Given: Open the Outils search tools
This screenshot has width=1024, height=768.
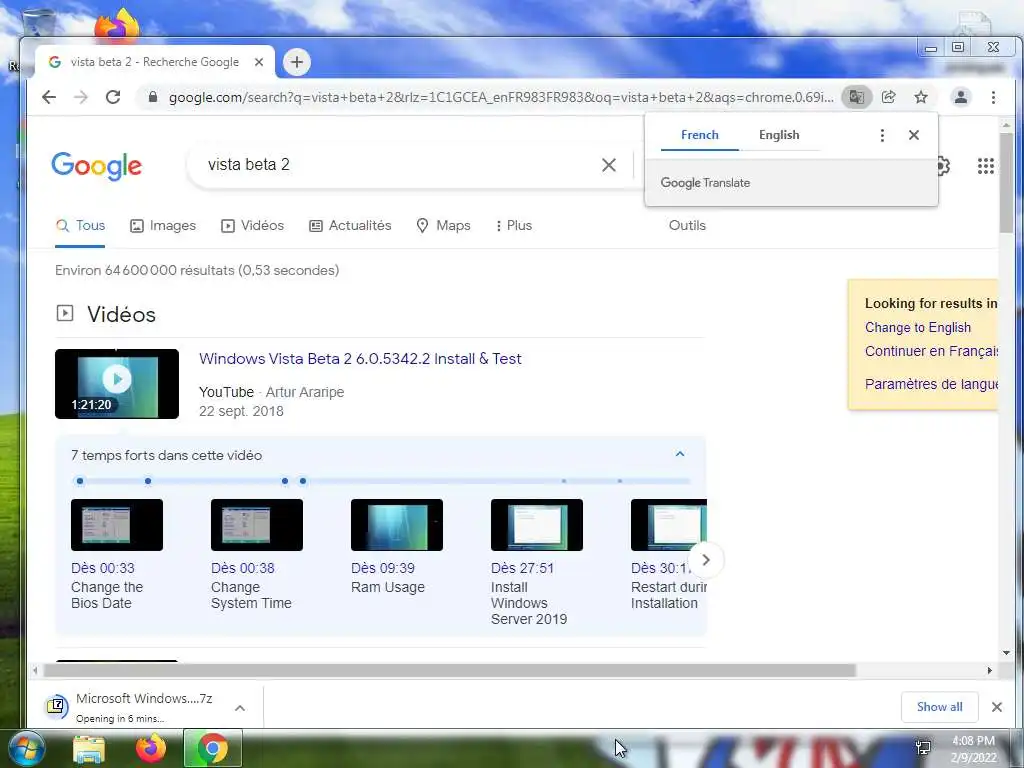Looking at the screenshot, I should click(687, 226).
